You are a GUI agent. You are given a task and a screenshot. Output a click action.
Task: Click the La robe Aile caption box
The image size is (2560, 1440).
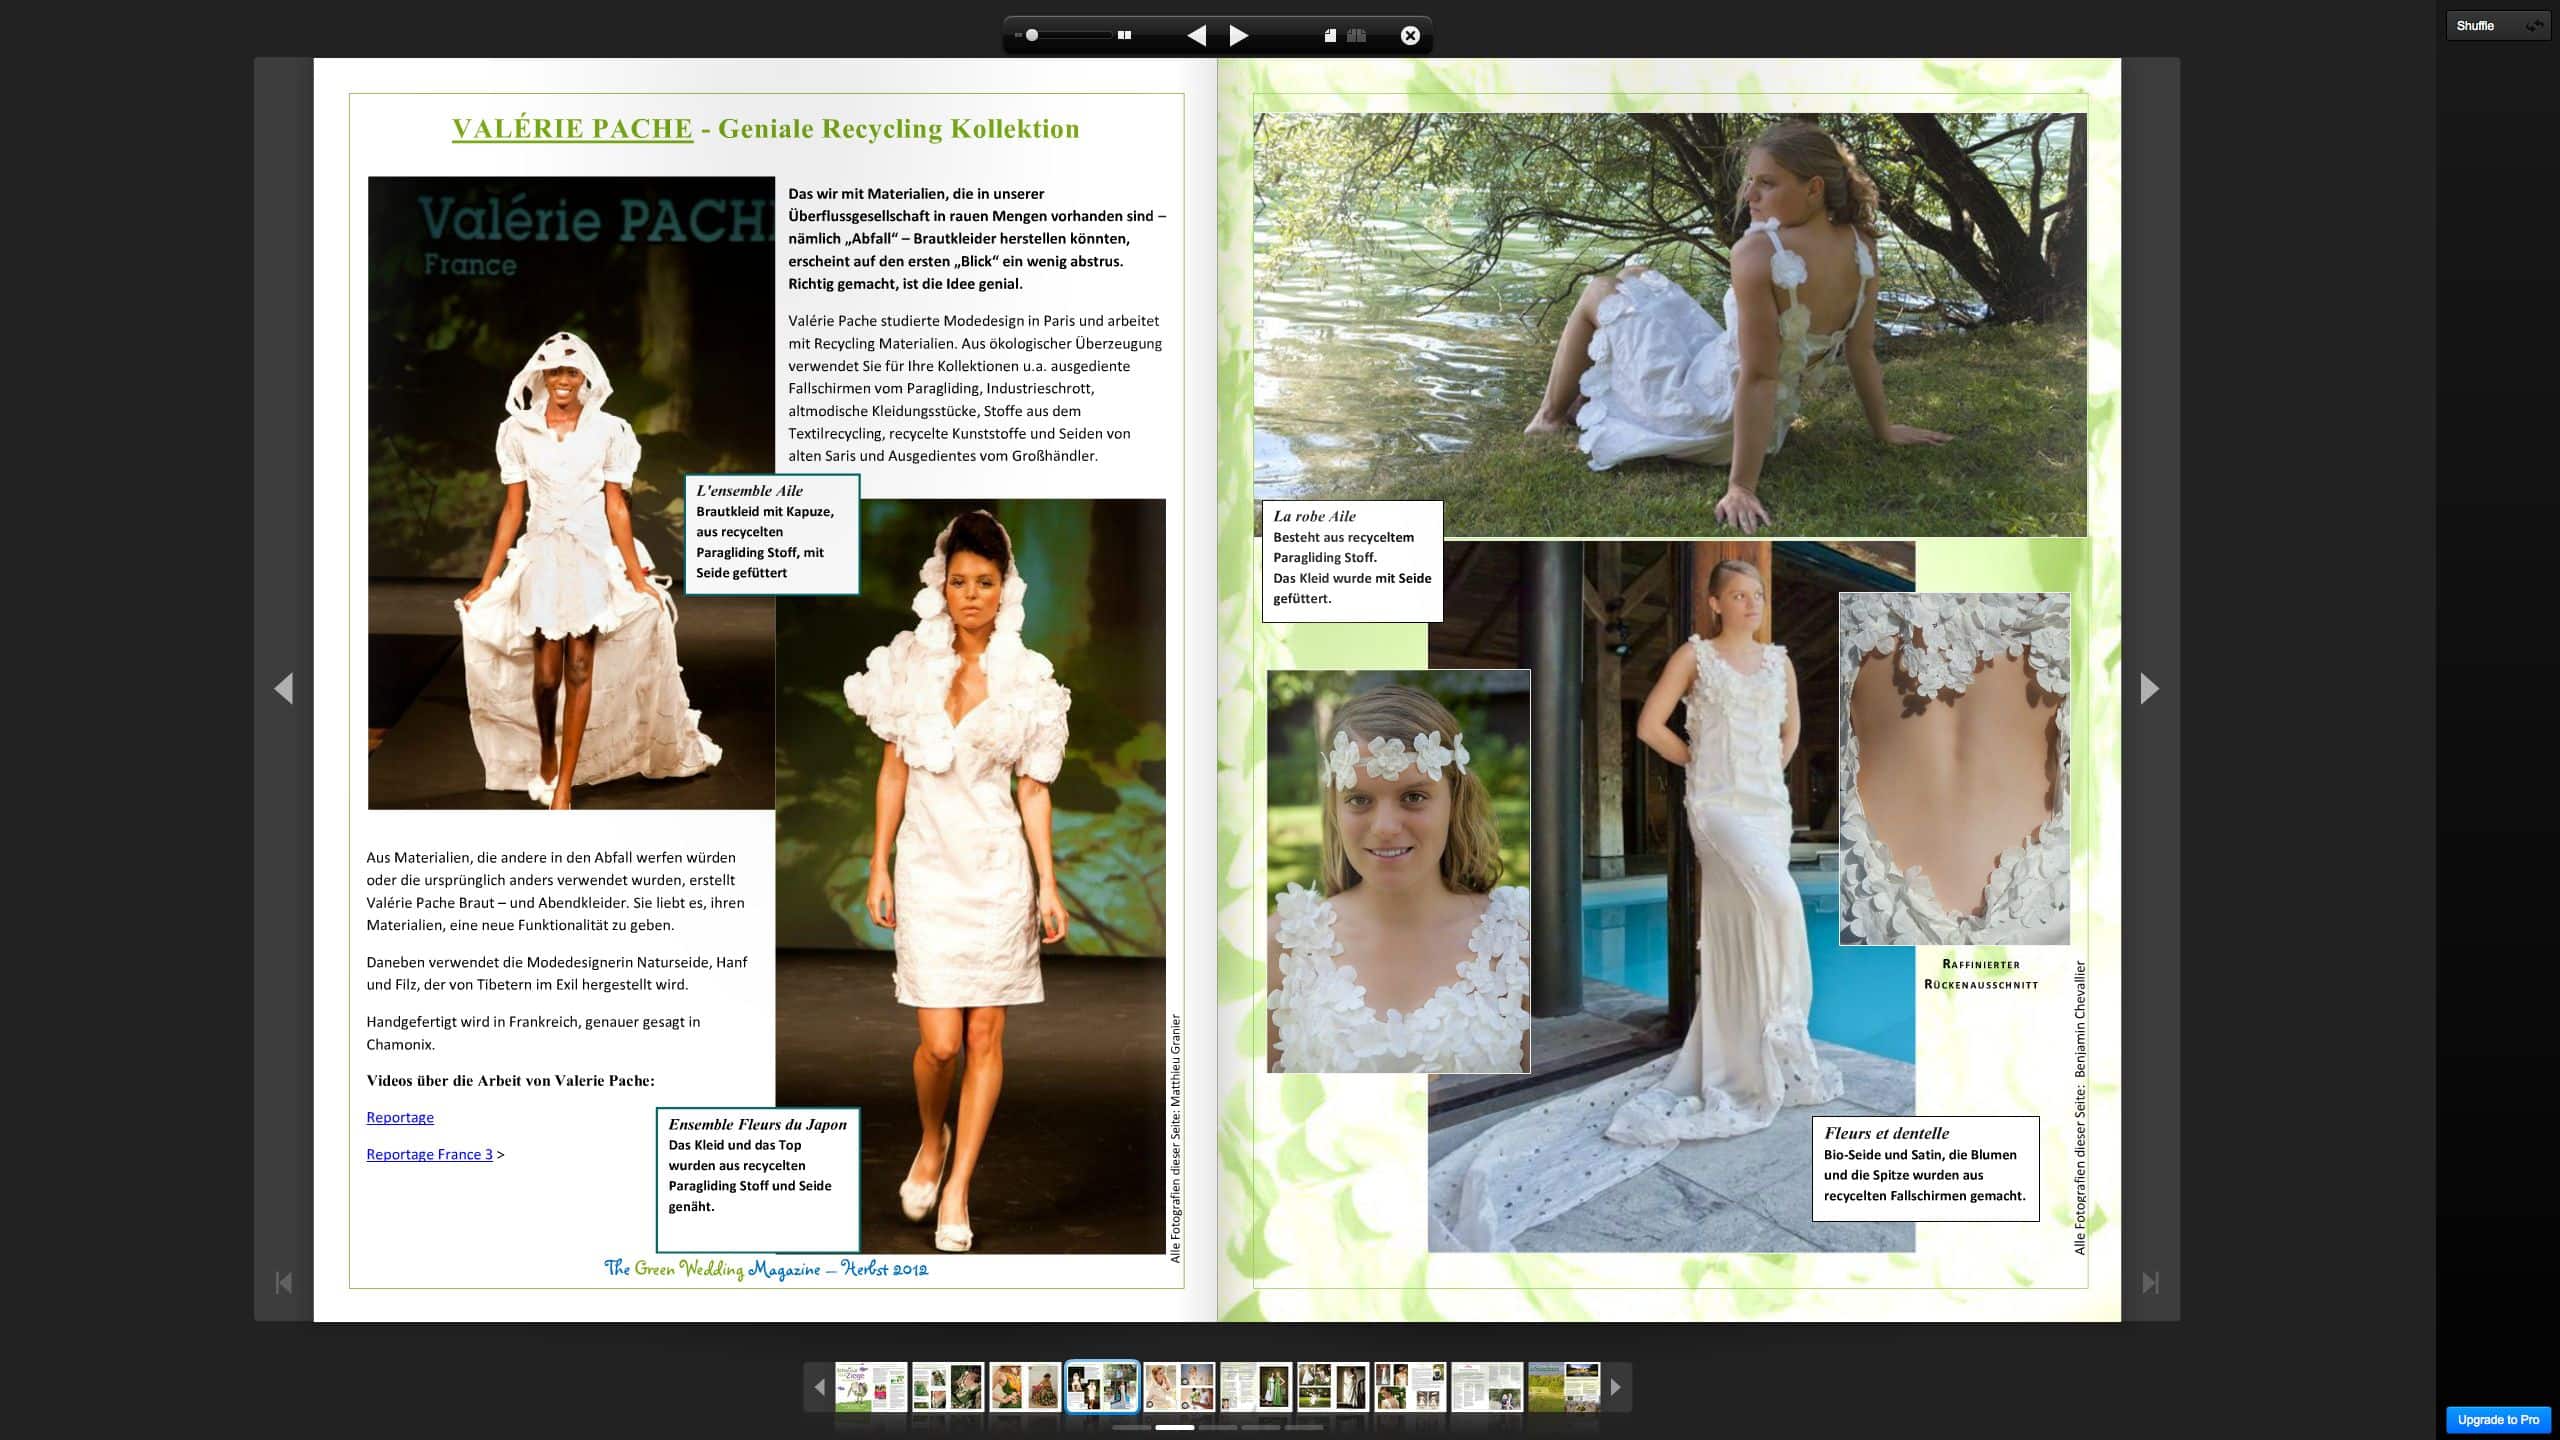click(x=1352, y=561)
